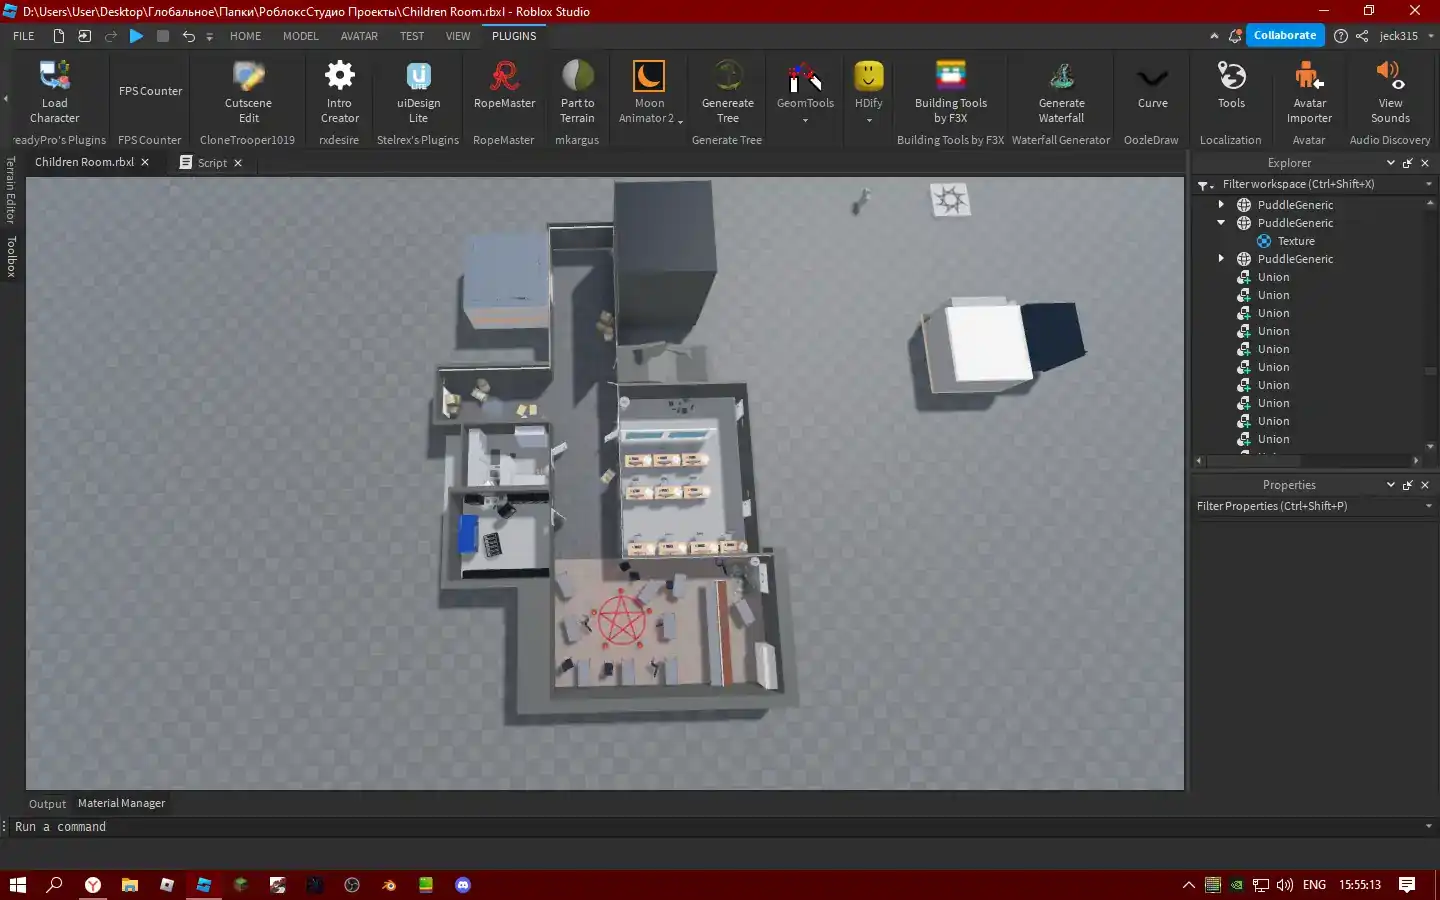Image resolution: width=1440 pixels, height=900 pixels.
Task: Open the Terrain Editor side panel
Action: tap(12, 190)
